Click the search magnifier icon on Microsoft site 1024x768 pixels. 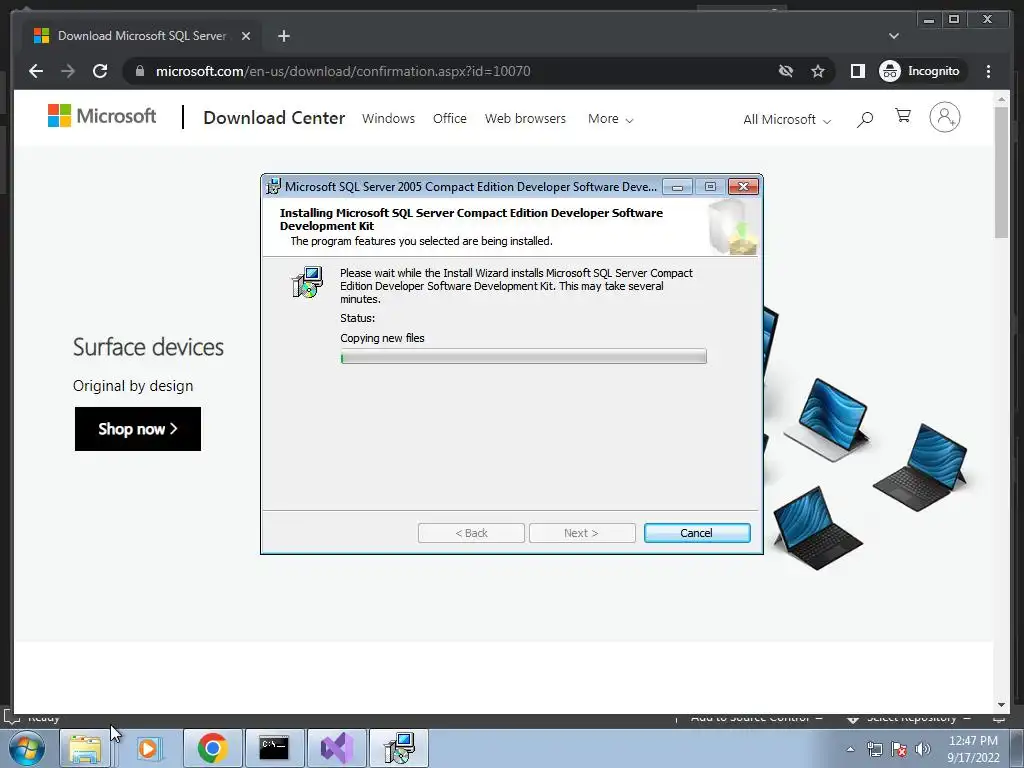pos(865,119)
